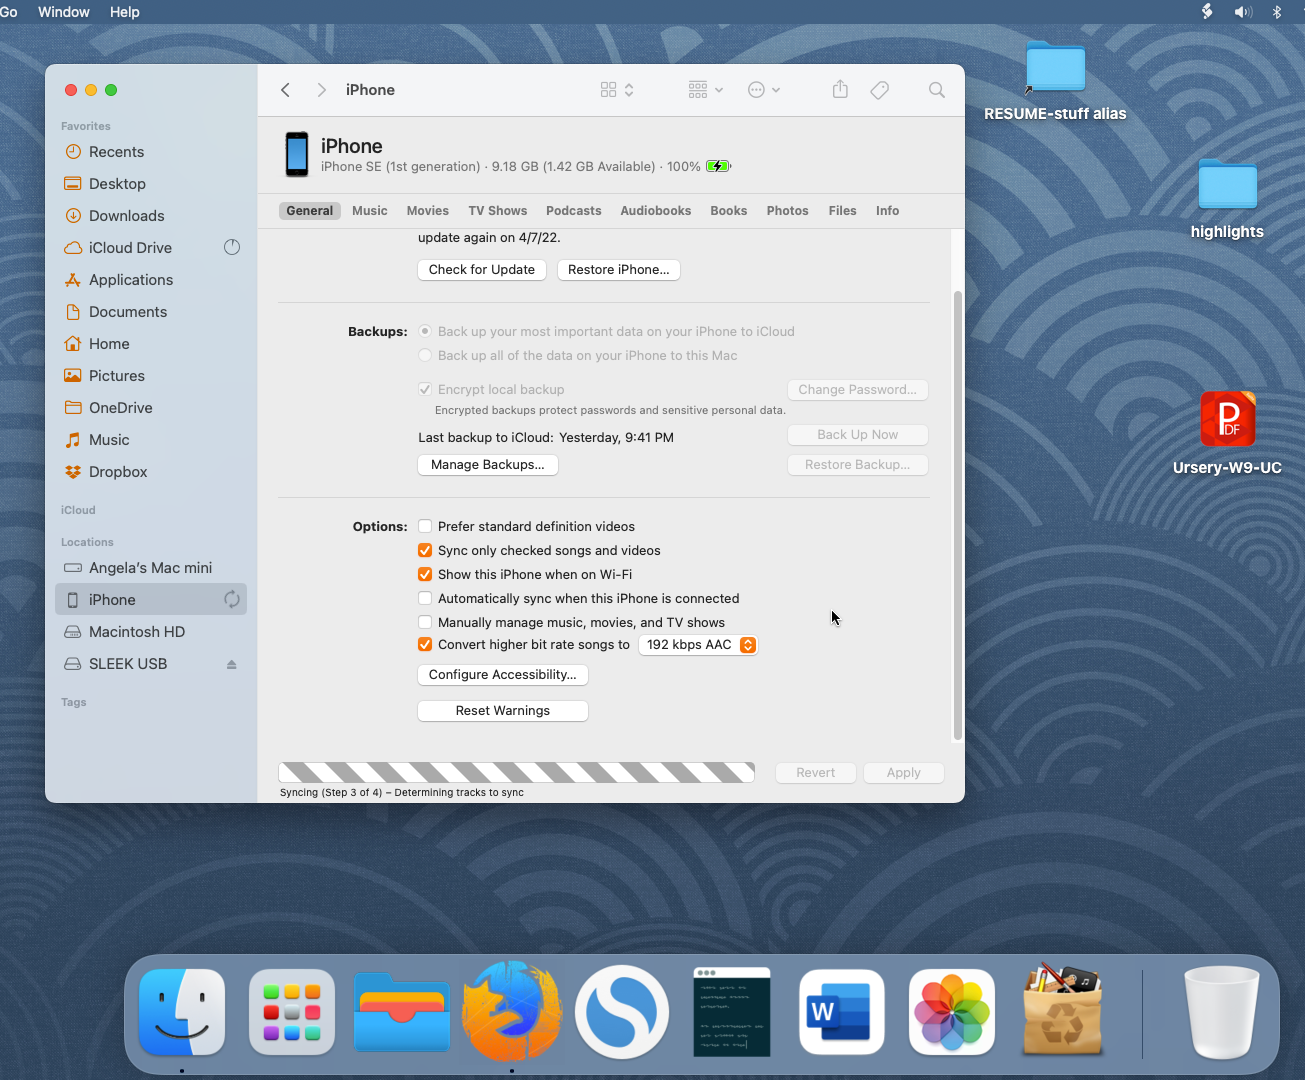Open Angela's Mac mini in sidebar
1305x1080 pixels.
click(151, 568)
